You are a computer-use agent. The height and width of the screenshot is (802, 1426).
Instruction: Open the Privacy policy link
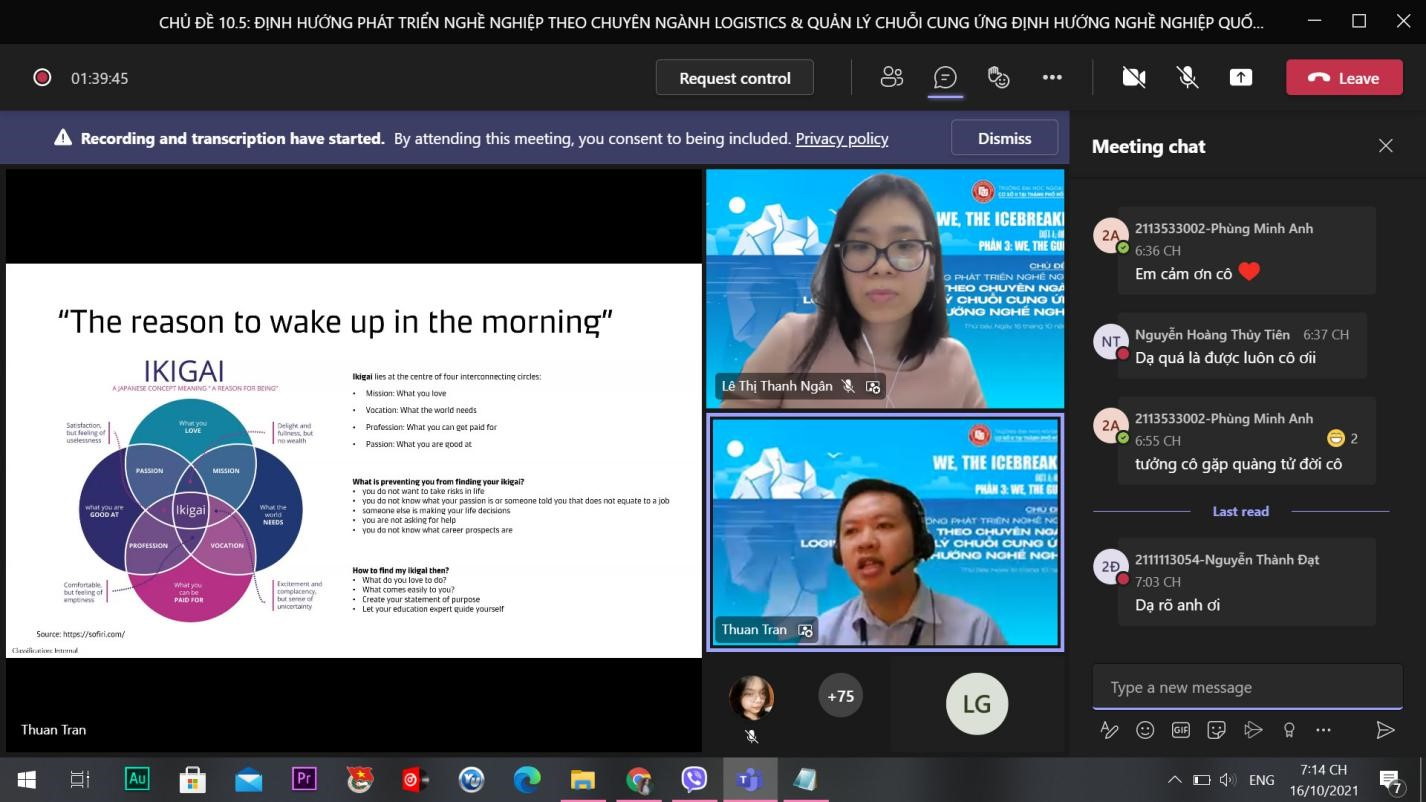pos(841,139)
